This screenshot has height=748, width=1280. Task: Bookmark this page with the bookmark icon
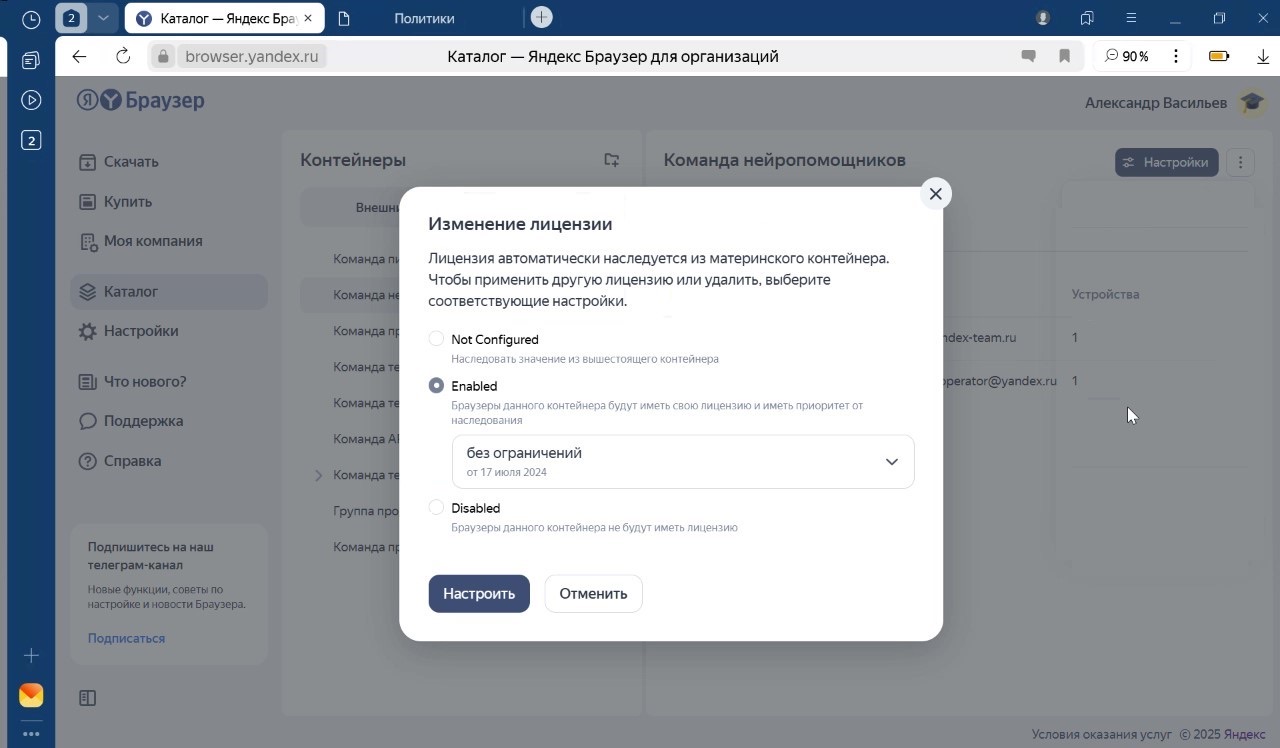1065,56
